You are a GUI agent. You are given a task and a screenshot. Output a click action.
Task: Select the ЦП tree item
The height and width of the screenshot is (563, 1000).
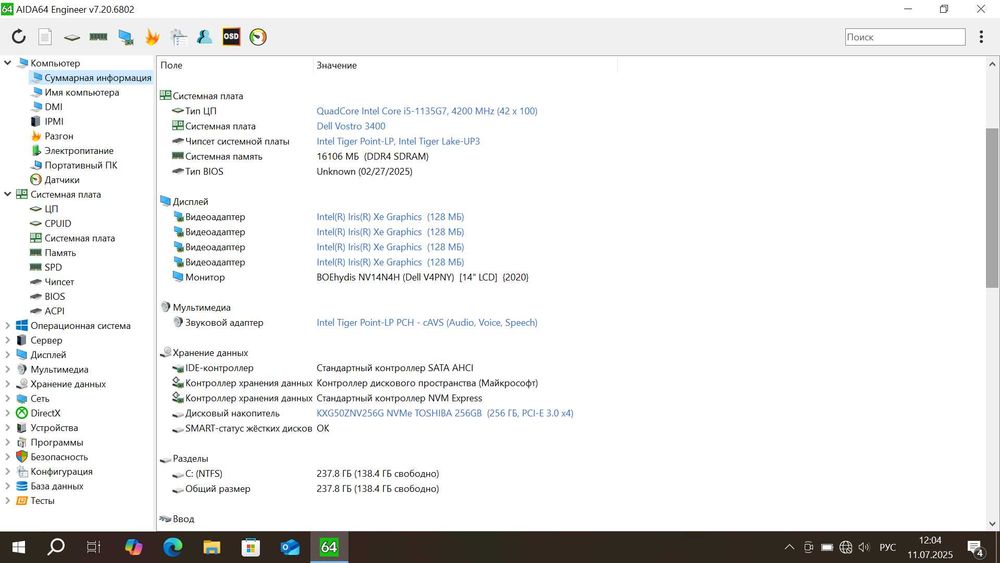tap(44, 209)
